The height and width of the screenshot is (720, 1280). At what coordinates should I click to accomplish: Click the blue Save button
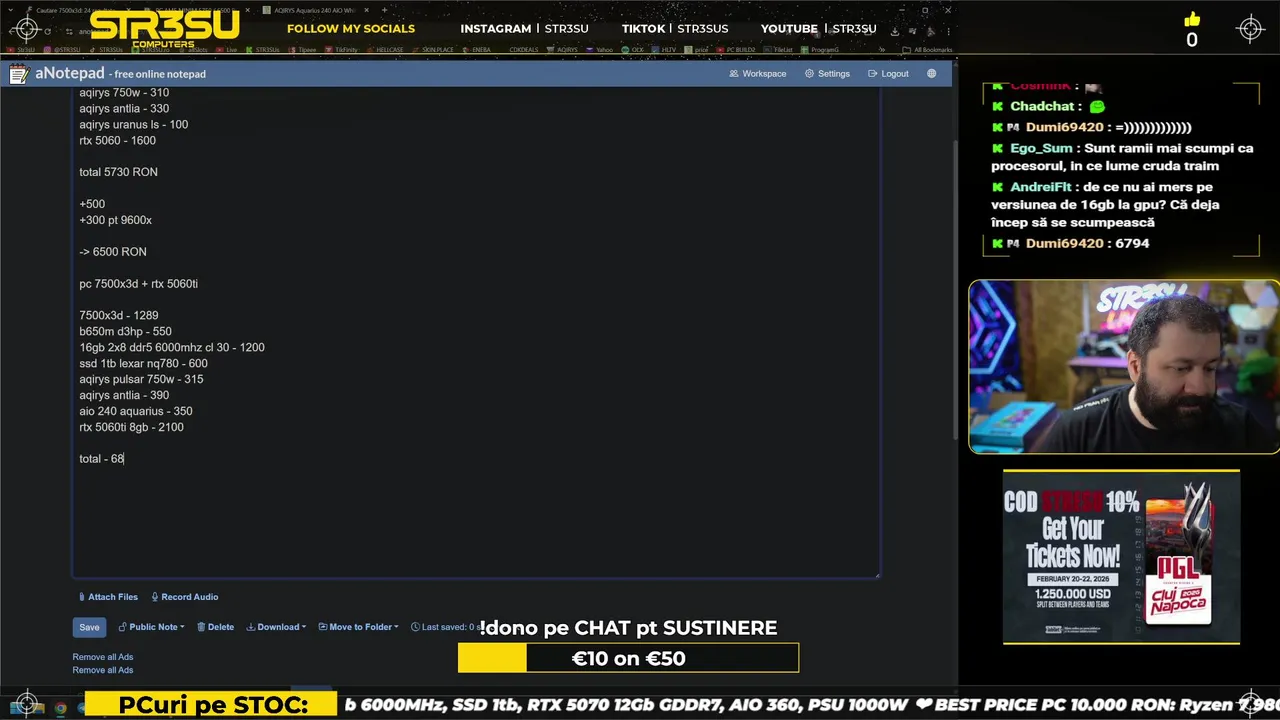point(89,627)
